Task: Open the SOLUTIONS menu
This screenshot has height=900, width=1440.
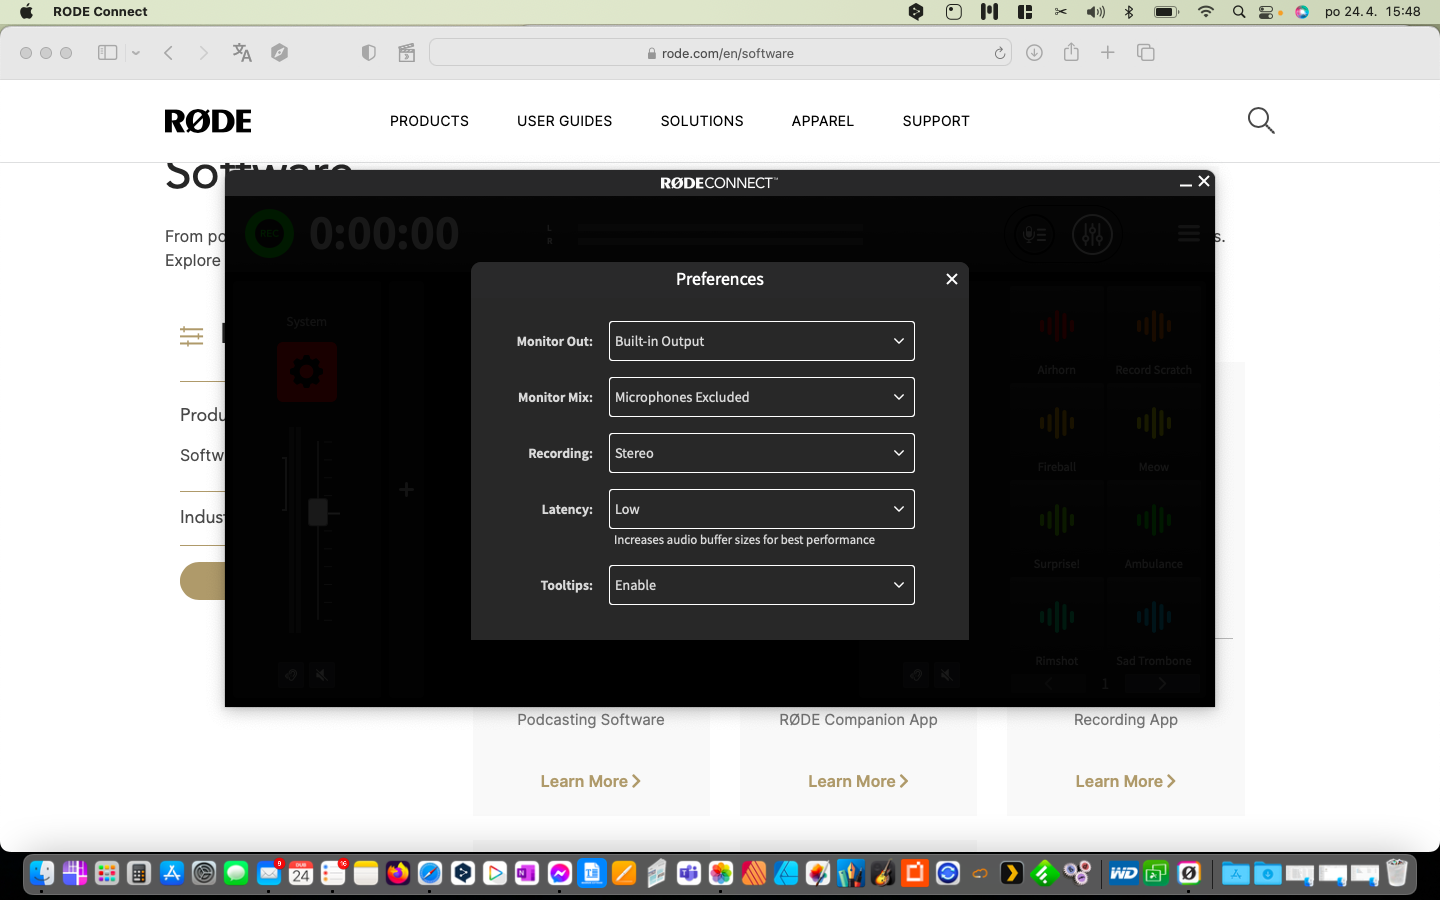Action: pos(702,121)
